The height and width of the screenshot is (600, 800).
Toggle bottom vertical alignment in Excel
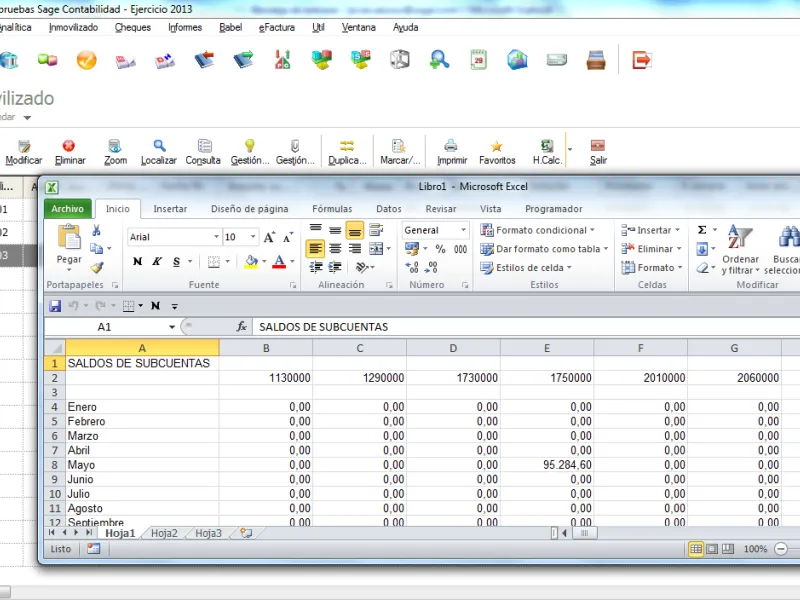click(x=355, y=231)
